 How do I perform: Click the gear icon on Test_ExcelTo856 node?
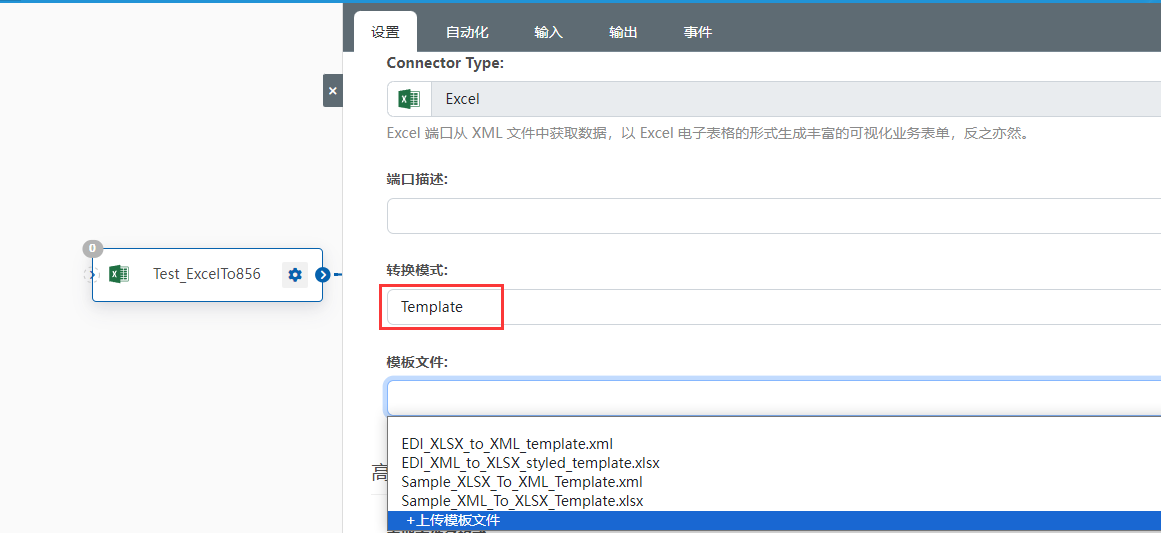click(294, 275)
